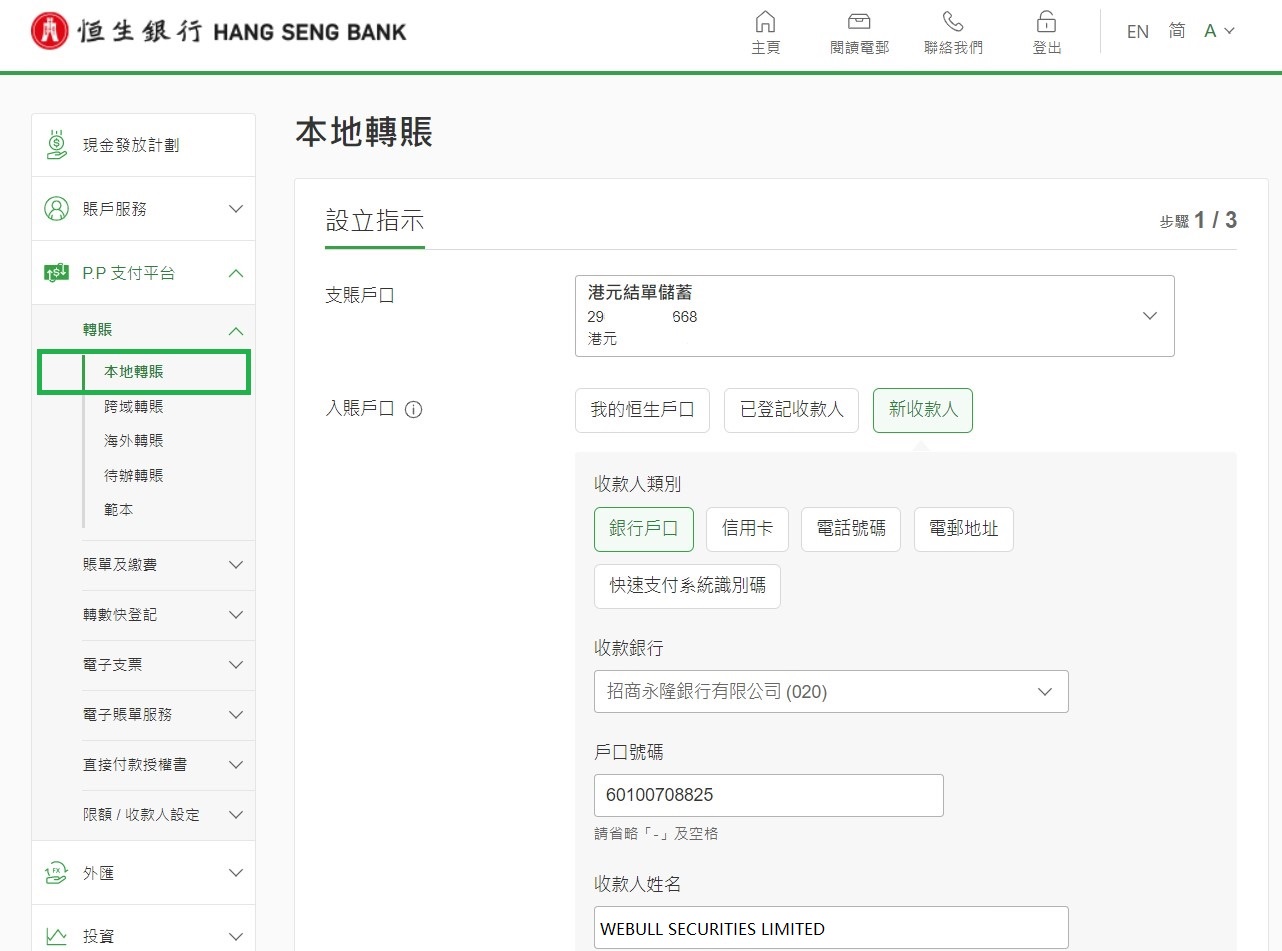The height and width of the screenshot is (951, 1282).
Task: Choose 信用卡 payee type
Action: (x=747, y=529)
